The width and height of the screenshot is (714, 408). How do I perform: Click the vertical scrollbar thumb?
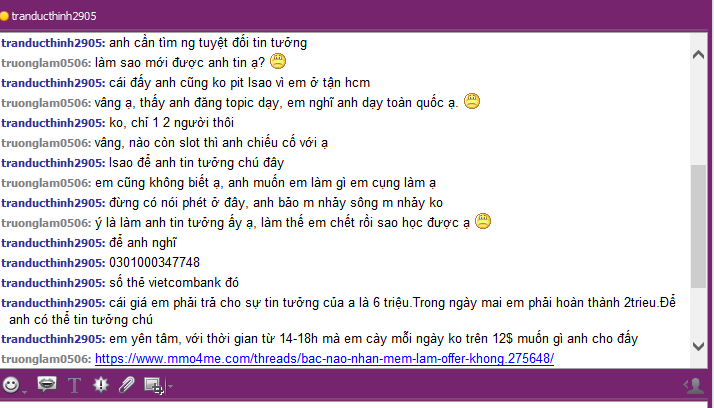click(699, 226)
